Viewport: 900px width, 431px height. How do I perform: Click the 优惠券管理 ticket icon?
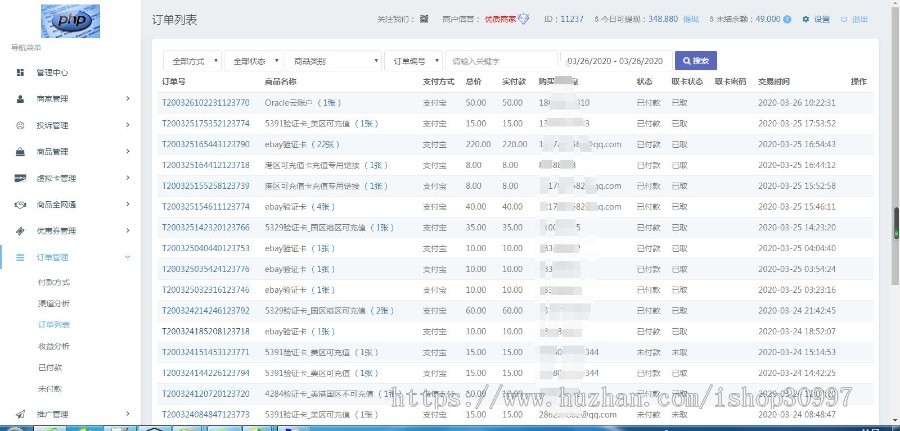pos(20,231)
